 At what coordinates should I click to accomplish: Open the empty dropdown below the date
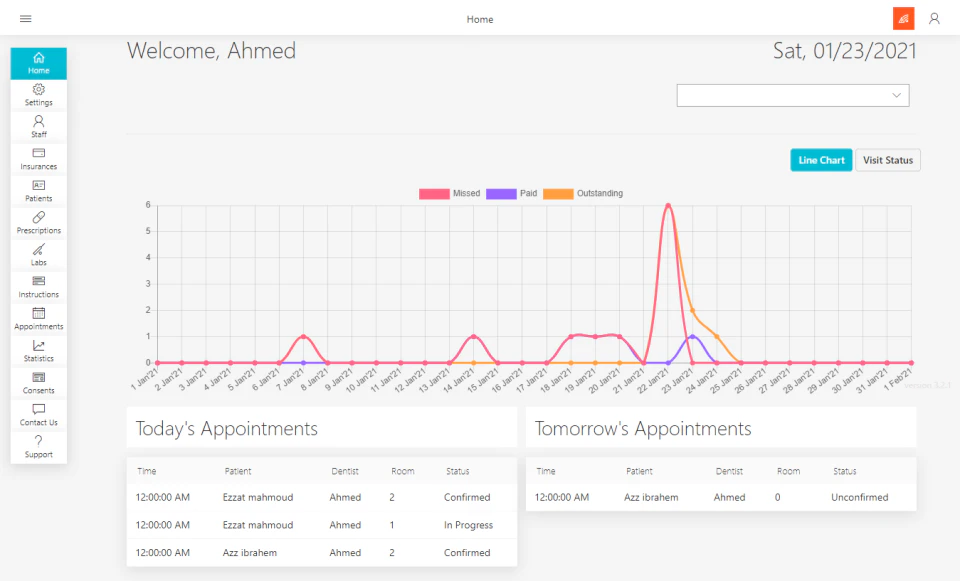click(792, 95)
